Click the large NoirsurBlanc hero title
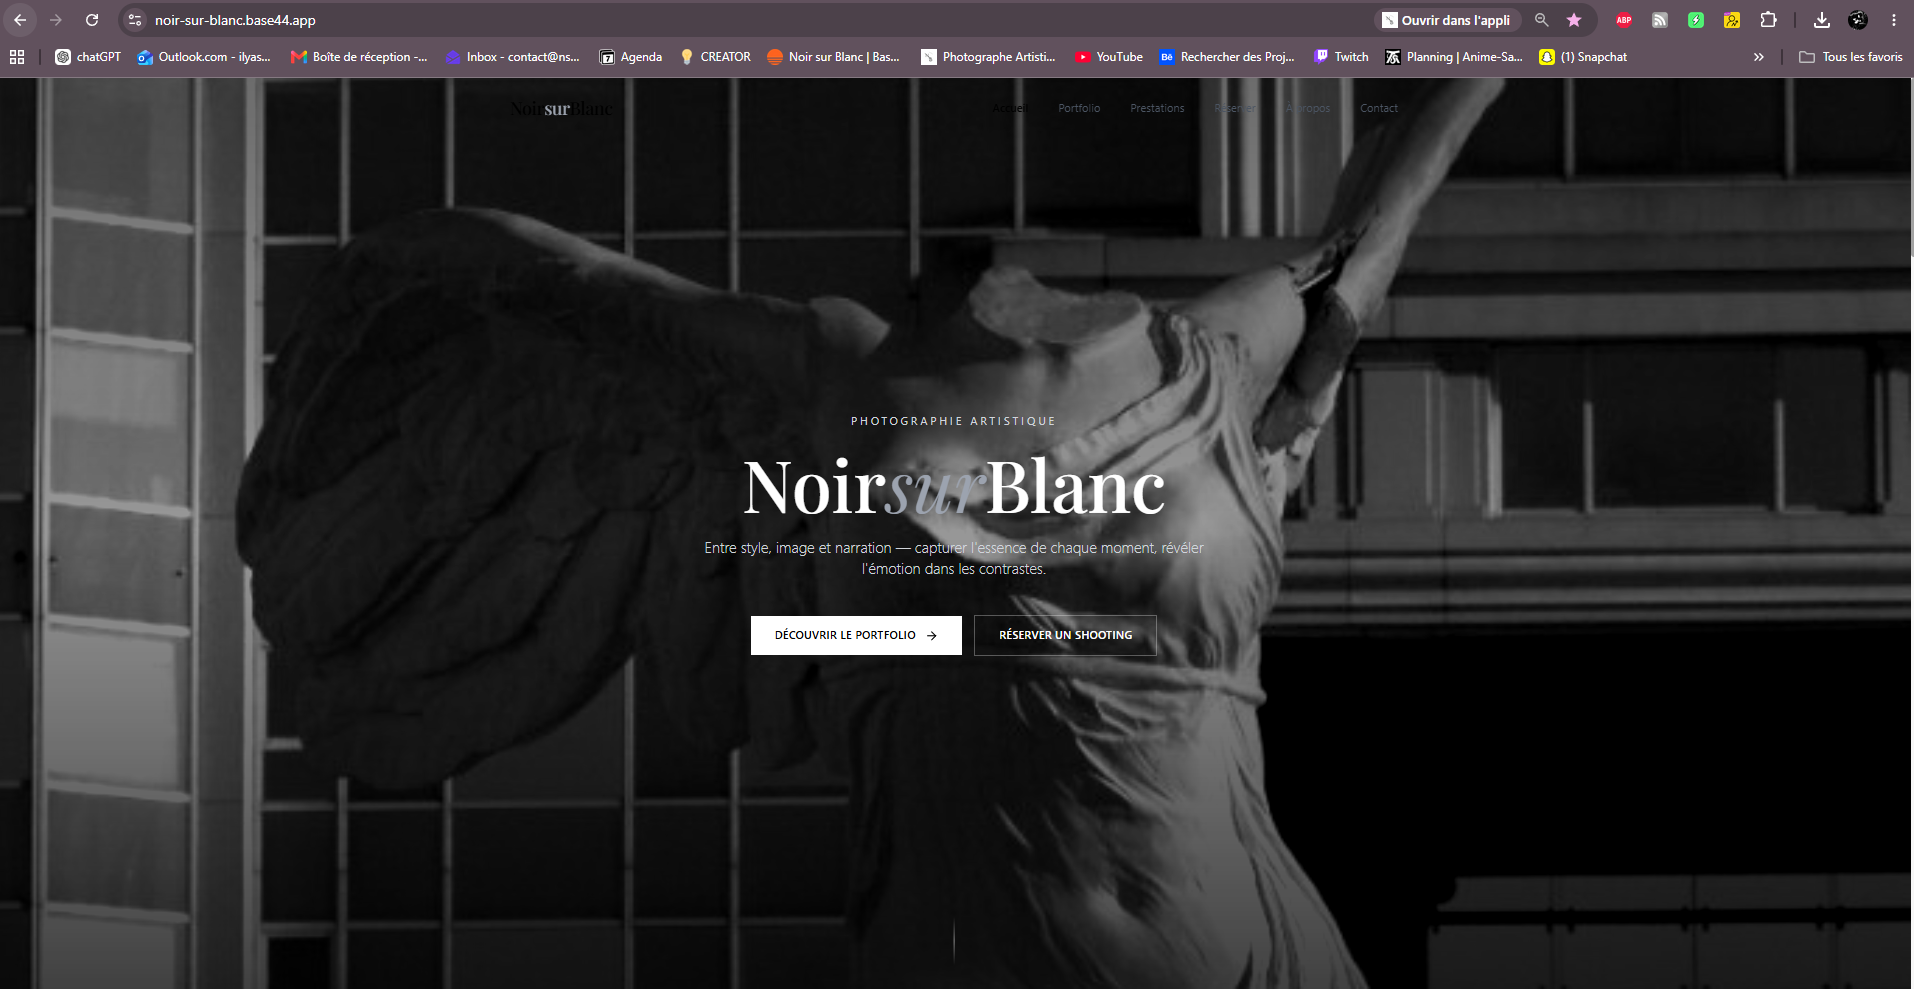 (x=954, y=488)
